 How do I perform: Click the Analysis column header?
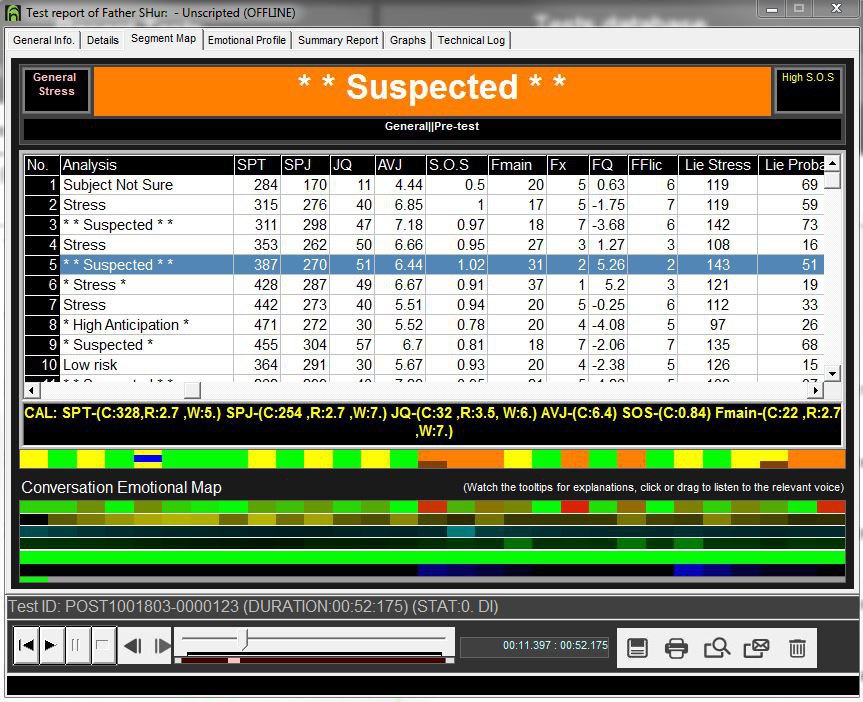(x=146, y=165)
